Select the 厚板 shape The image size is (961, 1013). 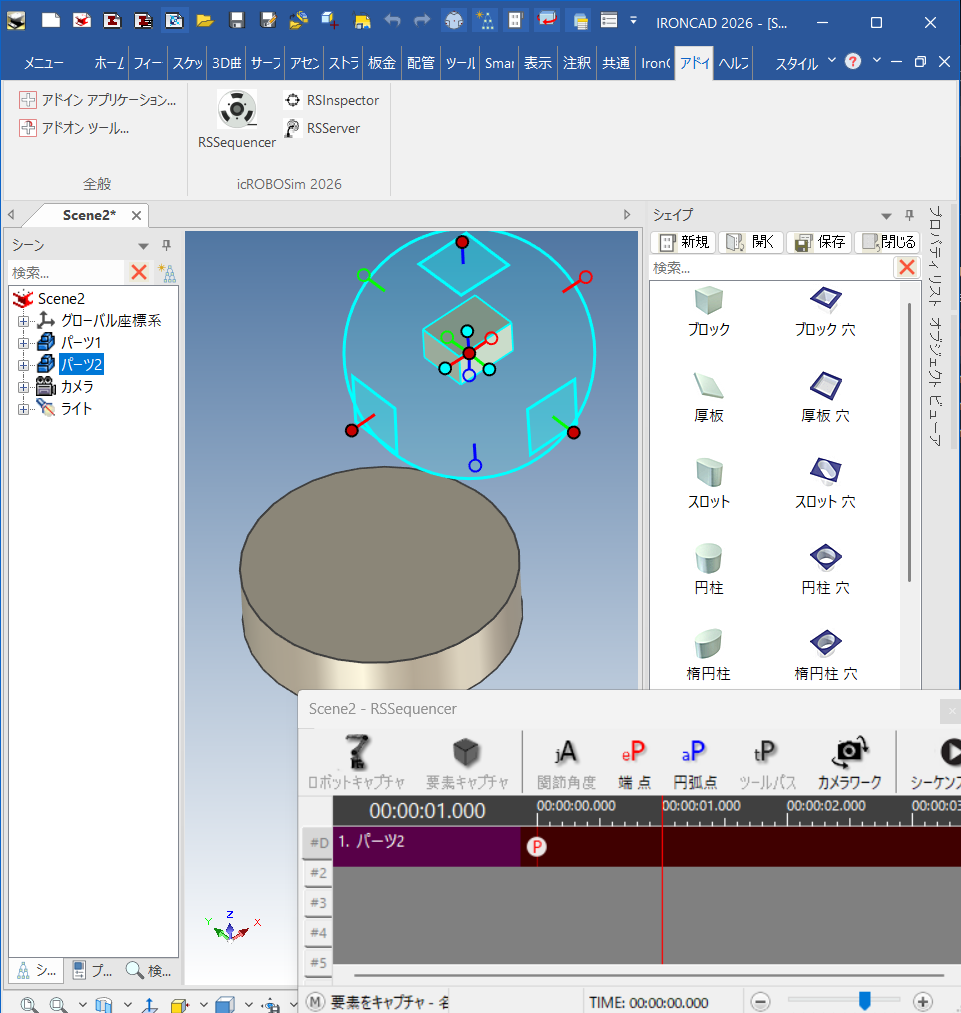coord(708,397)
